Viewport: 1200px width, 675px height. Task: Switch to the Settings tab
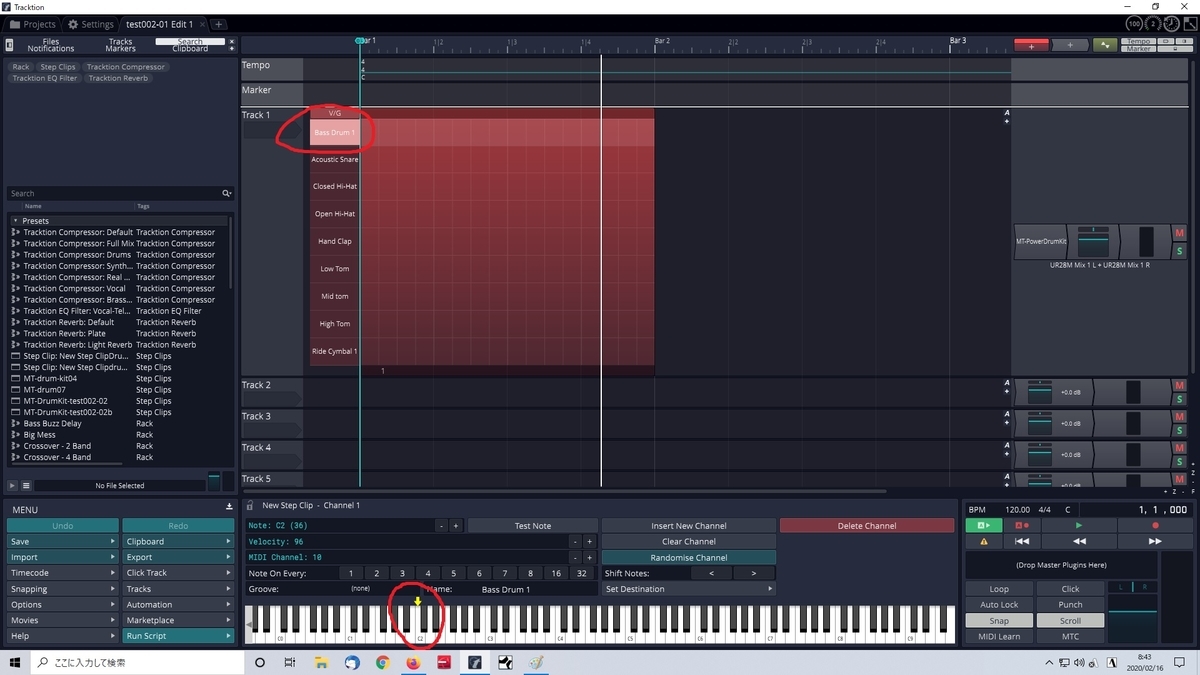91,24
